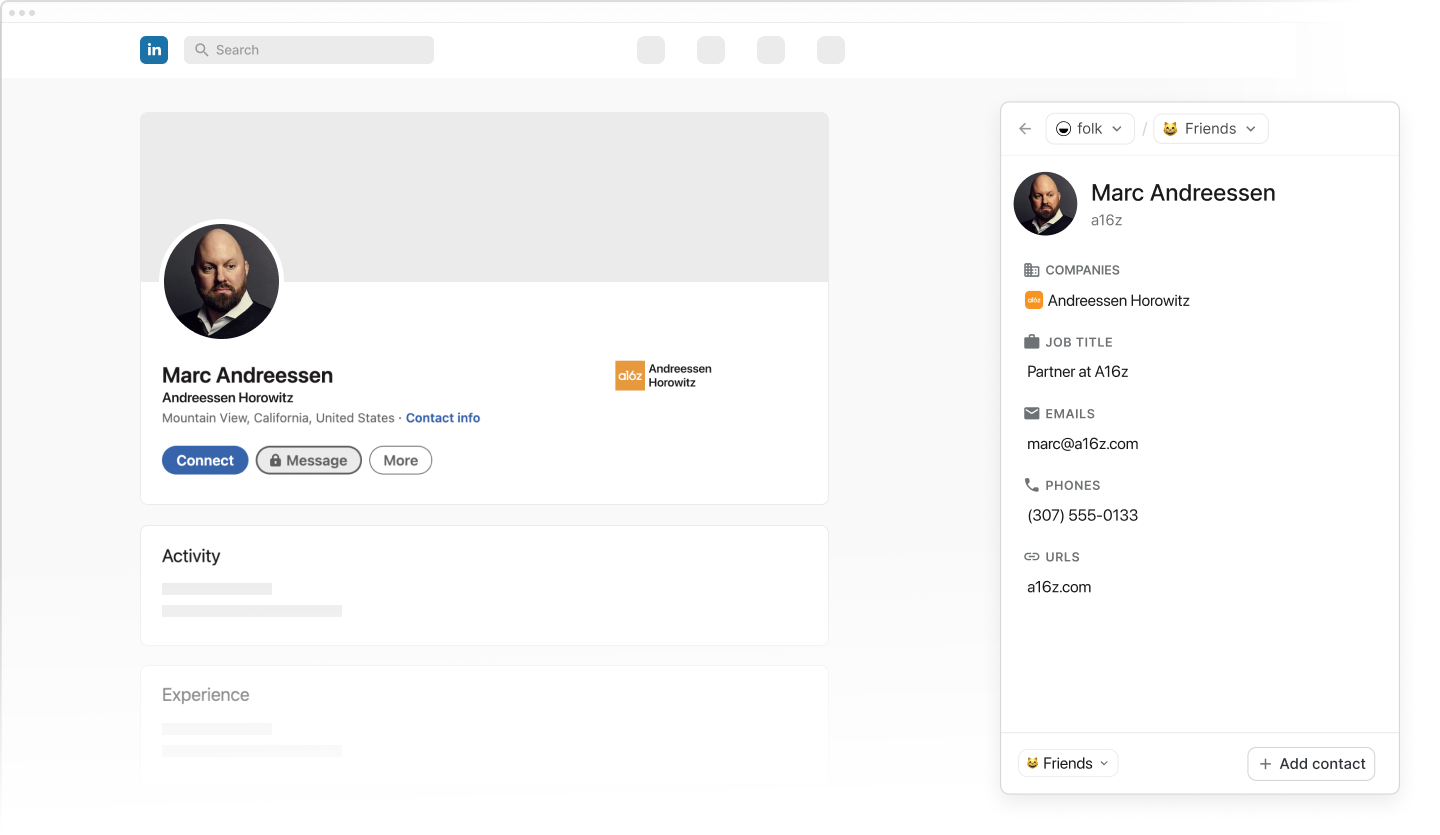Open the More options button

400,460
